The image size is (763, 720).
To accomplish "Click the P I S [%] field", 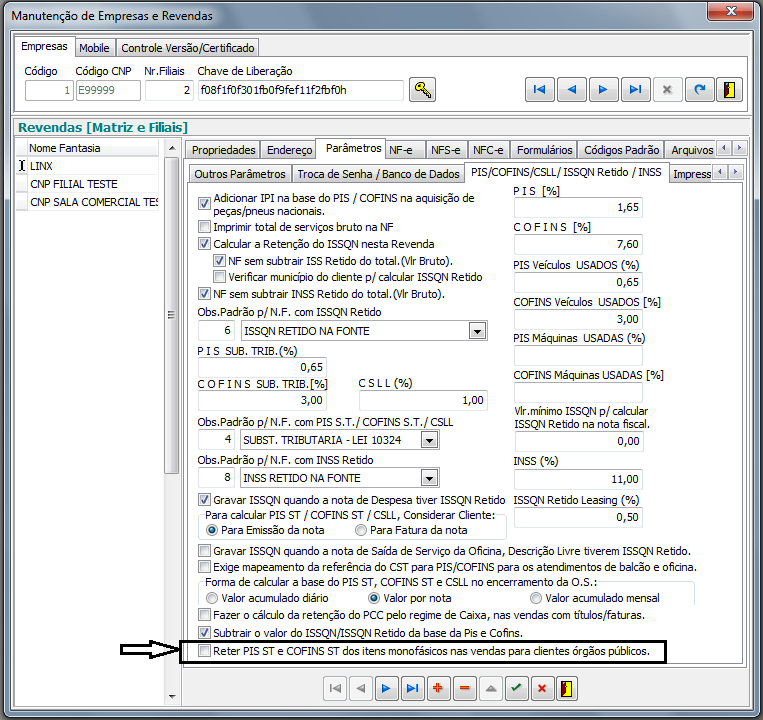I will 578,207.
